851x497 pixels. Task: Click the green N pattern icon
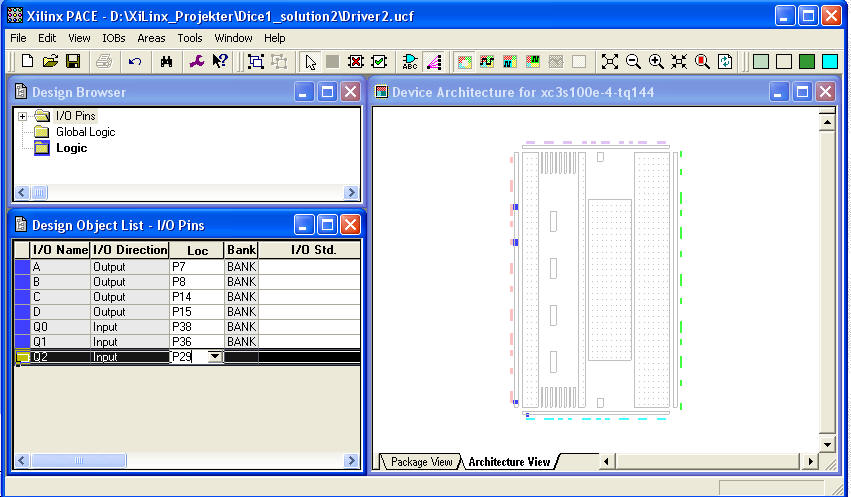pyautogui.click(x=533, y=61)
